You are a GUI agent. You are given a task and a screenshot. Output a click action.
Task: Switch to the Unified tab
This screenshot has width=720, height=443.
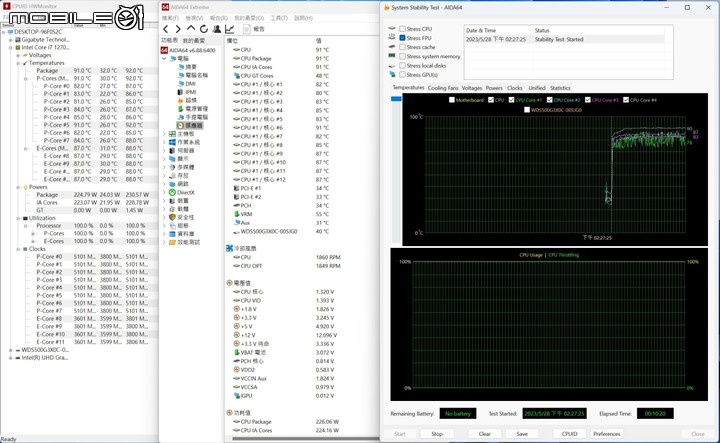coord(536,88)
